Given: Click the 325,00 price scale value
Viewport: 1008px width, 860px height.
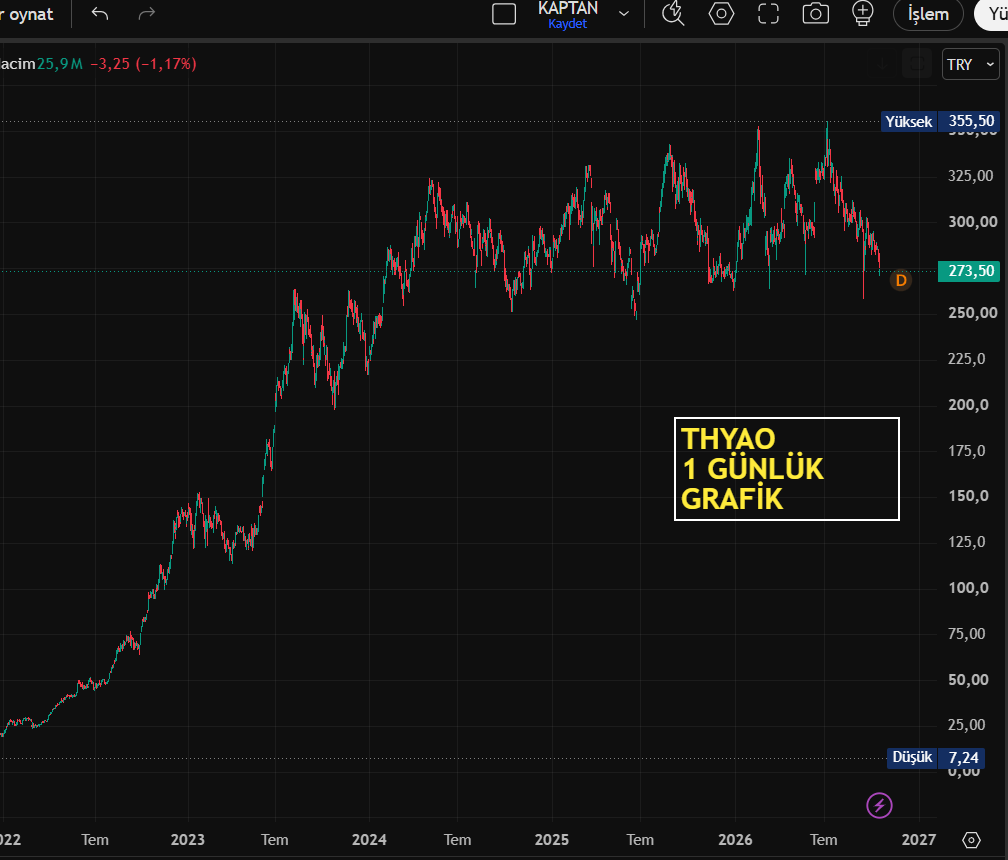Looking at the screenshot, I should (971, 175).
